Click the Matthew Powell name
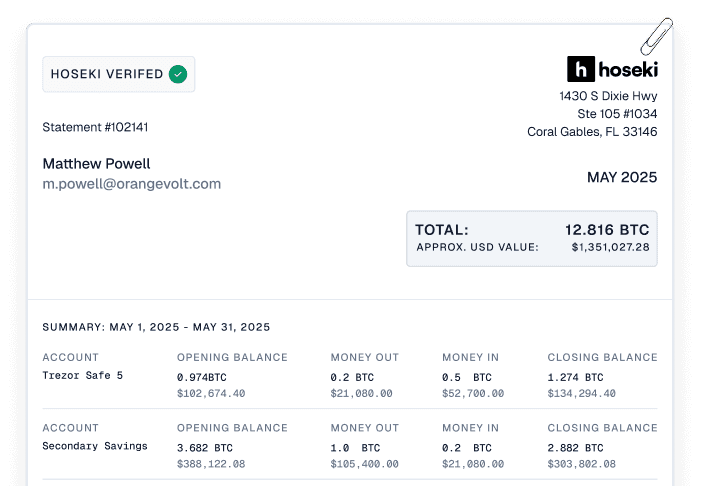The height and width of the screenshot is (486, 703). pyautogui.click(x=96, y=163)
